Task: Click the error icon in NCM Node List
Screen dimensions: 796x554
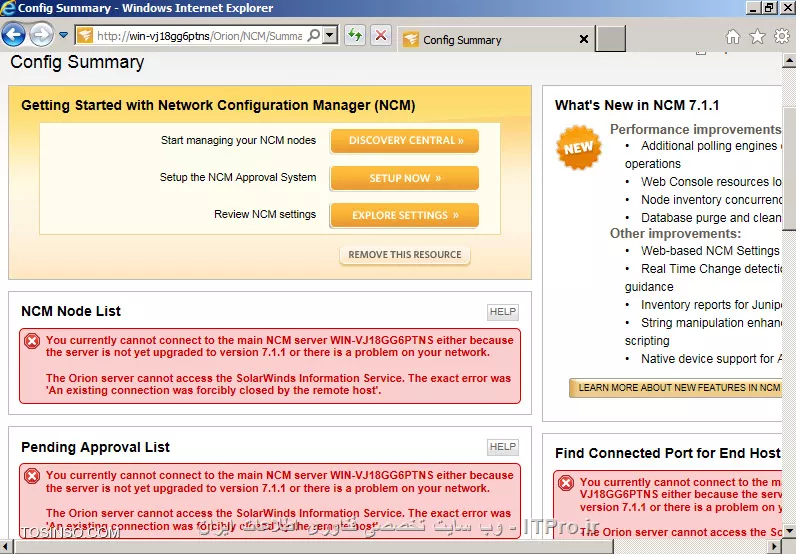Action: click(x=31, y=341)
